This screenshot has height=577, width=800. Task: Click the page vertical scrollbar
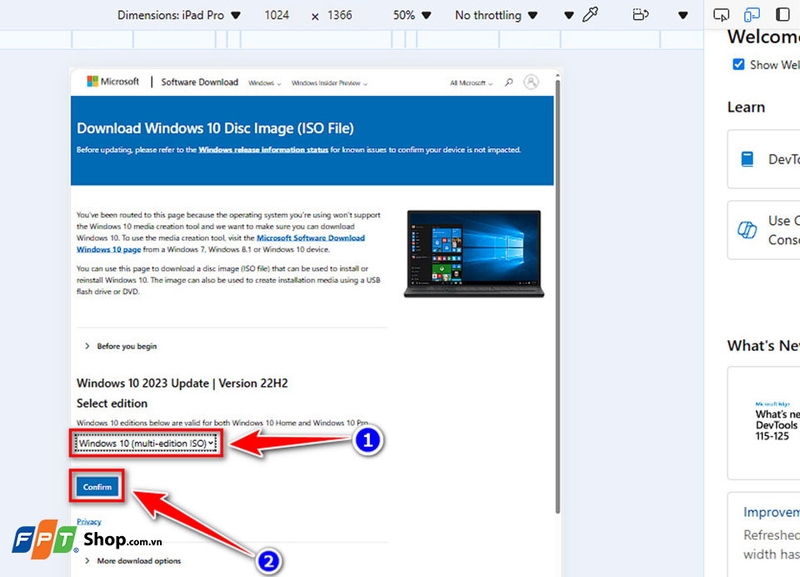pyautogui.click(x=558, y=296)
